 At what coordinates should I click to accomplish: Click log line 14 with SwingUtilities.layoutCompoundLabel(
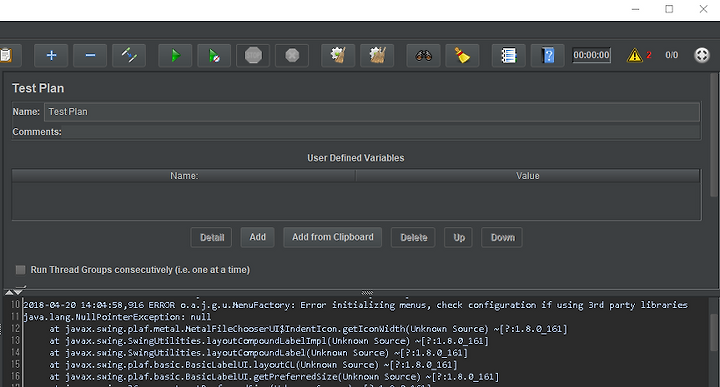[259, 353]
